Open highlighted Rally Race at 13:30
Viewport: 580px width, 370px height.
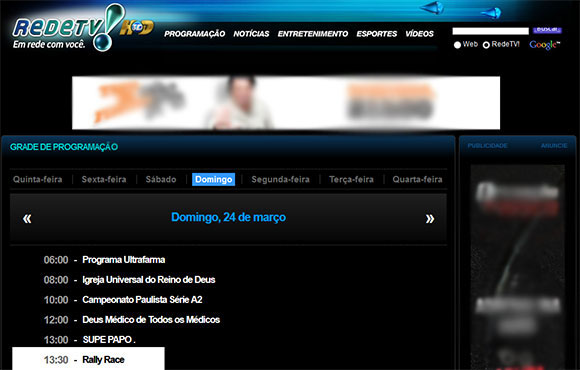[x=88, y=359]
